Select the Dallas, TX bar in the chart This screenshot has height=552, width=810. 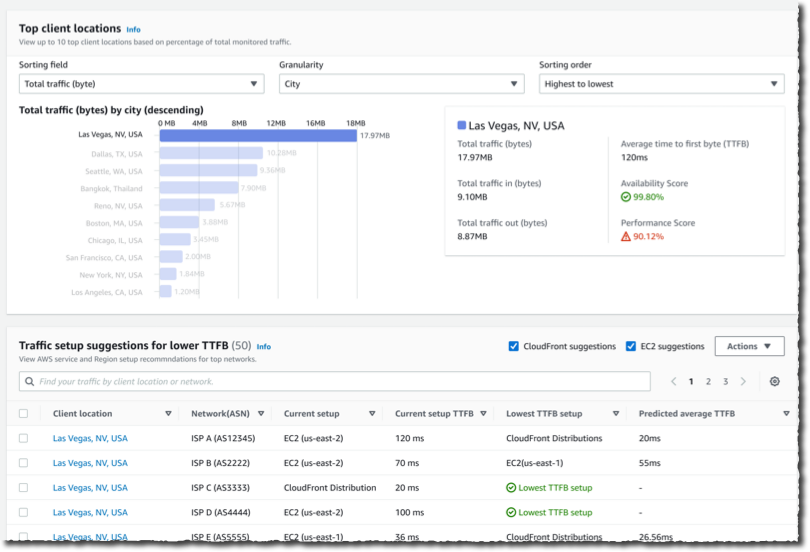pos(211,153)
